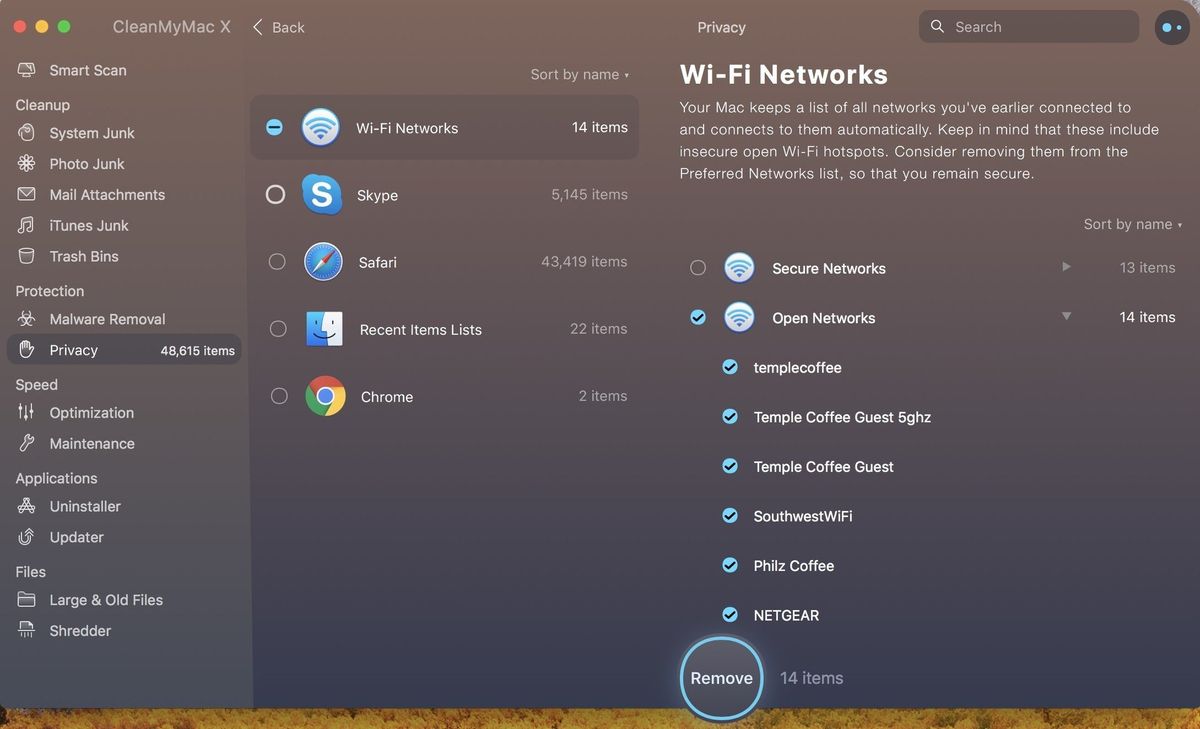Screen dimensions: 1200x729
Task: Click the Trash Bins icon
Action: (27, 257)
